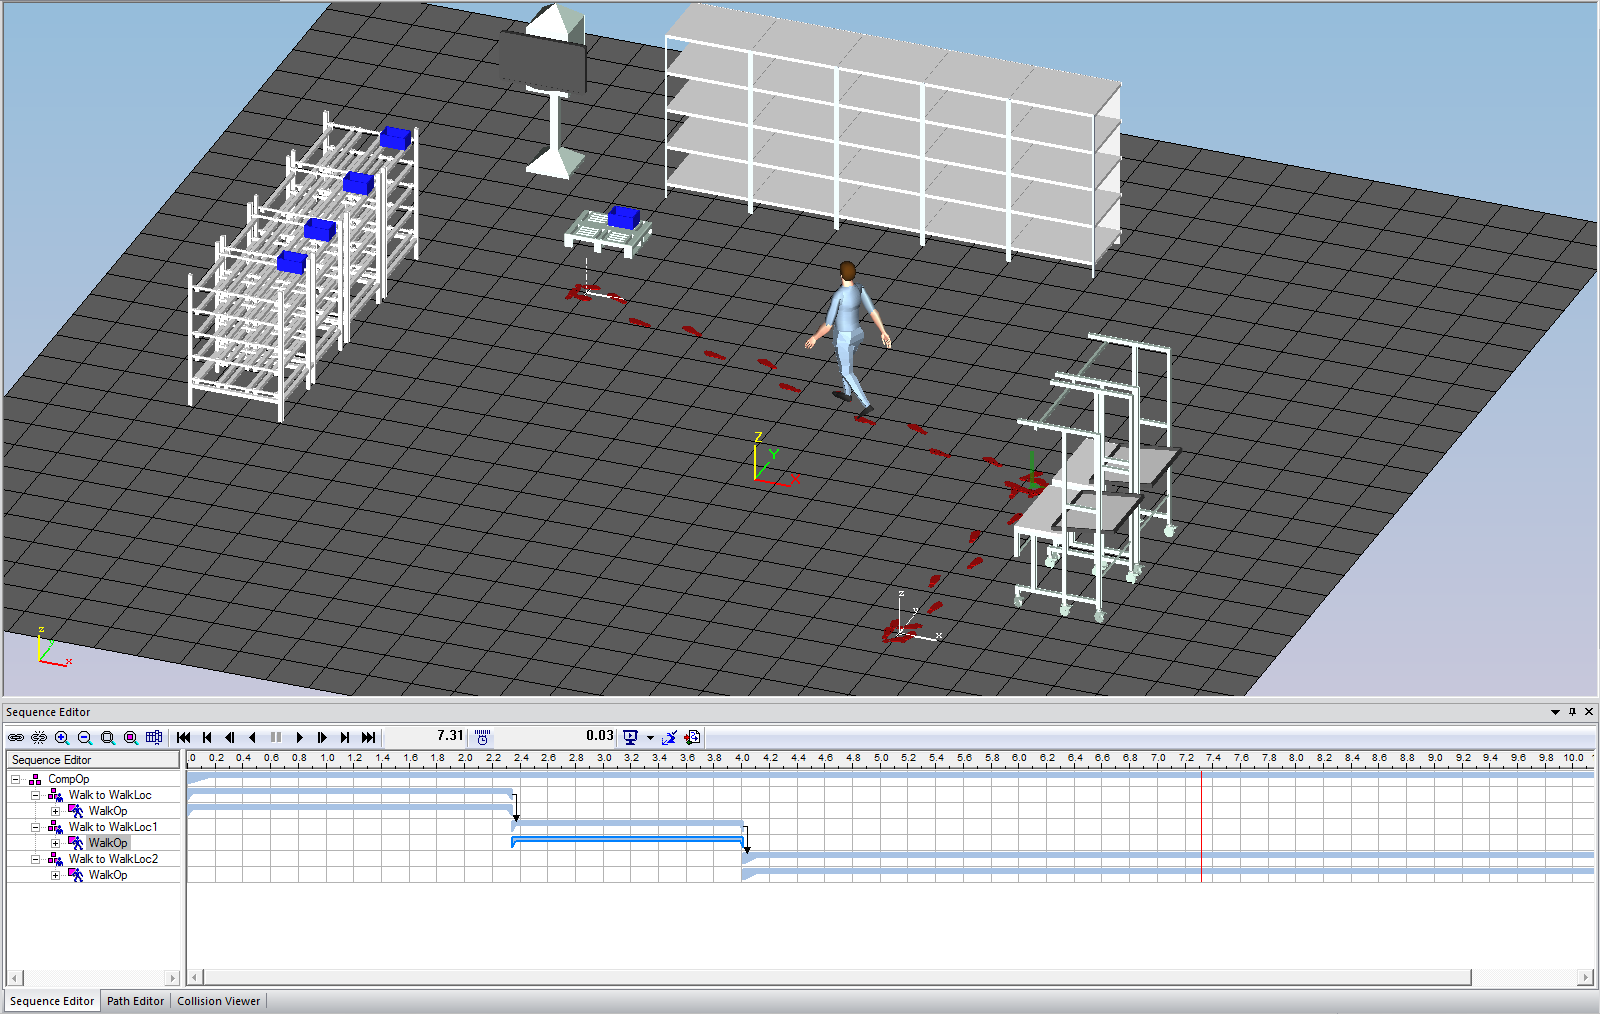The height and width of the screenshot is (1014, 1600).
Task: Click the Walk to WalkLoc2 operation icon
Action: [x=55, y=859]
